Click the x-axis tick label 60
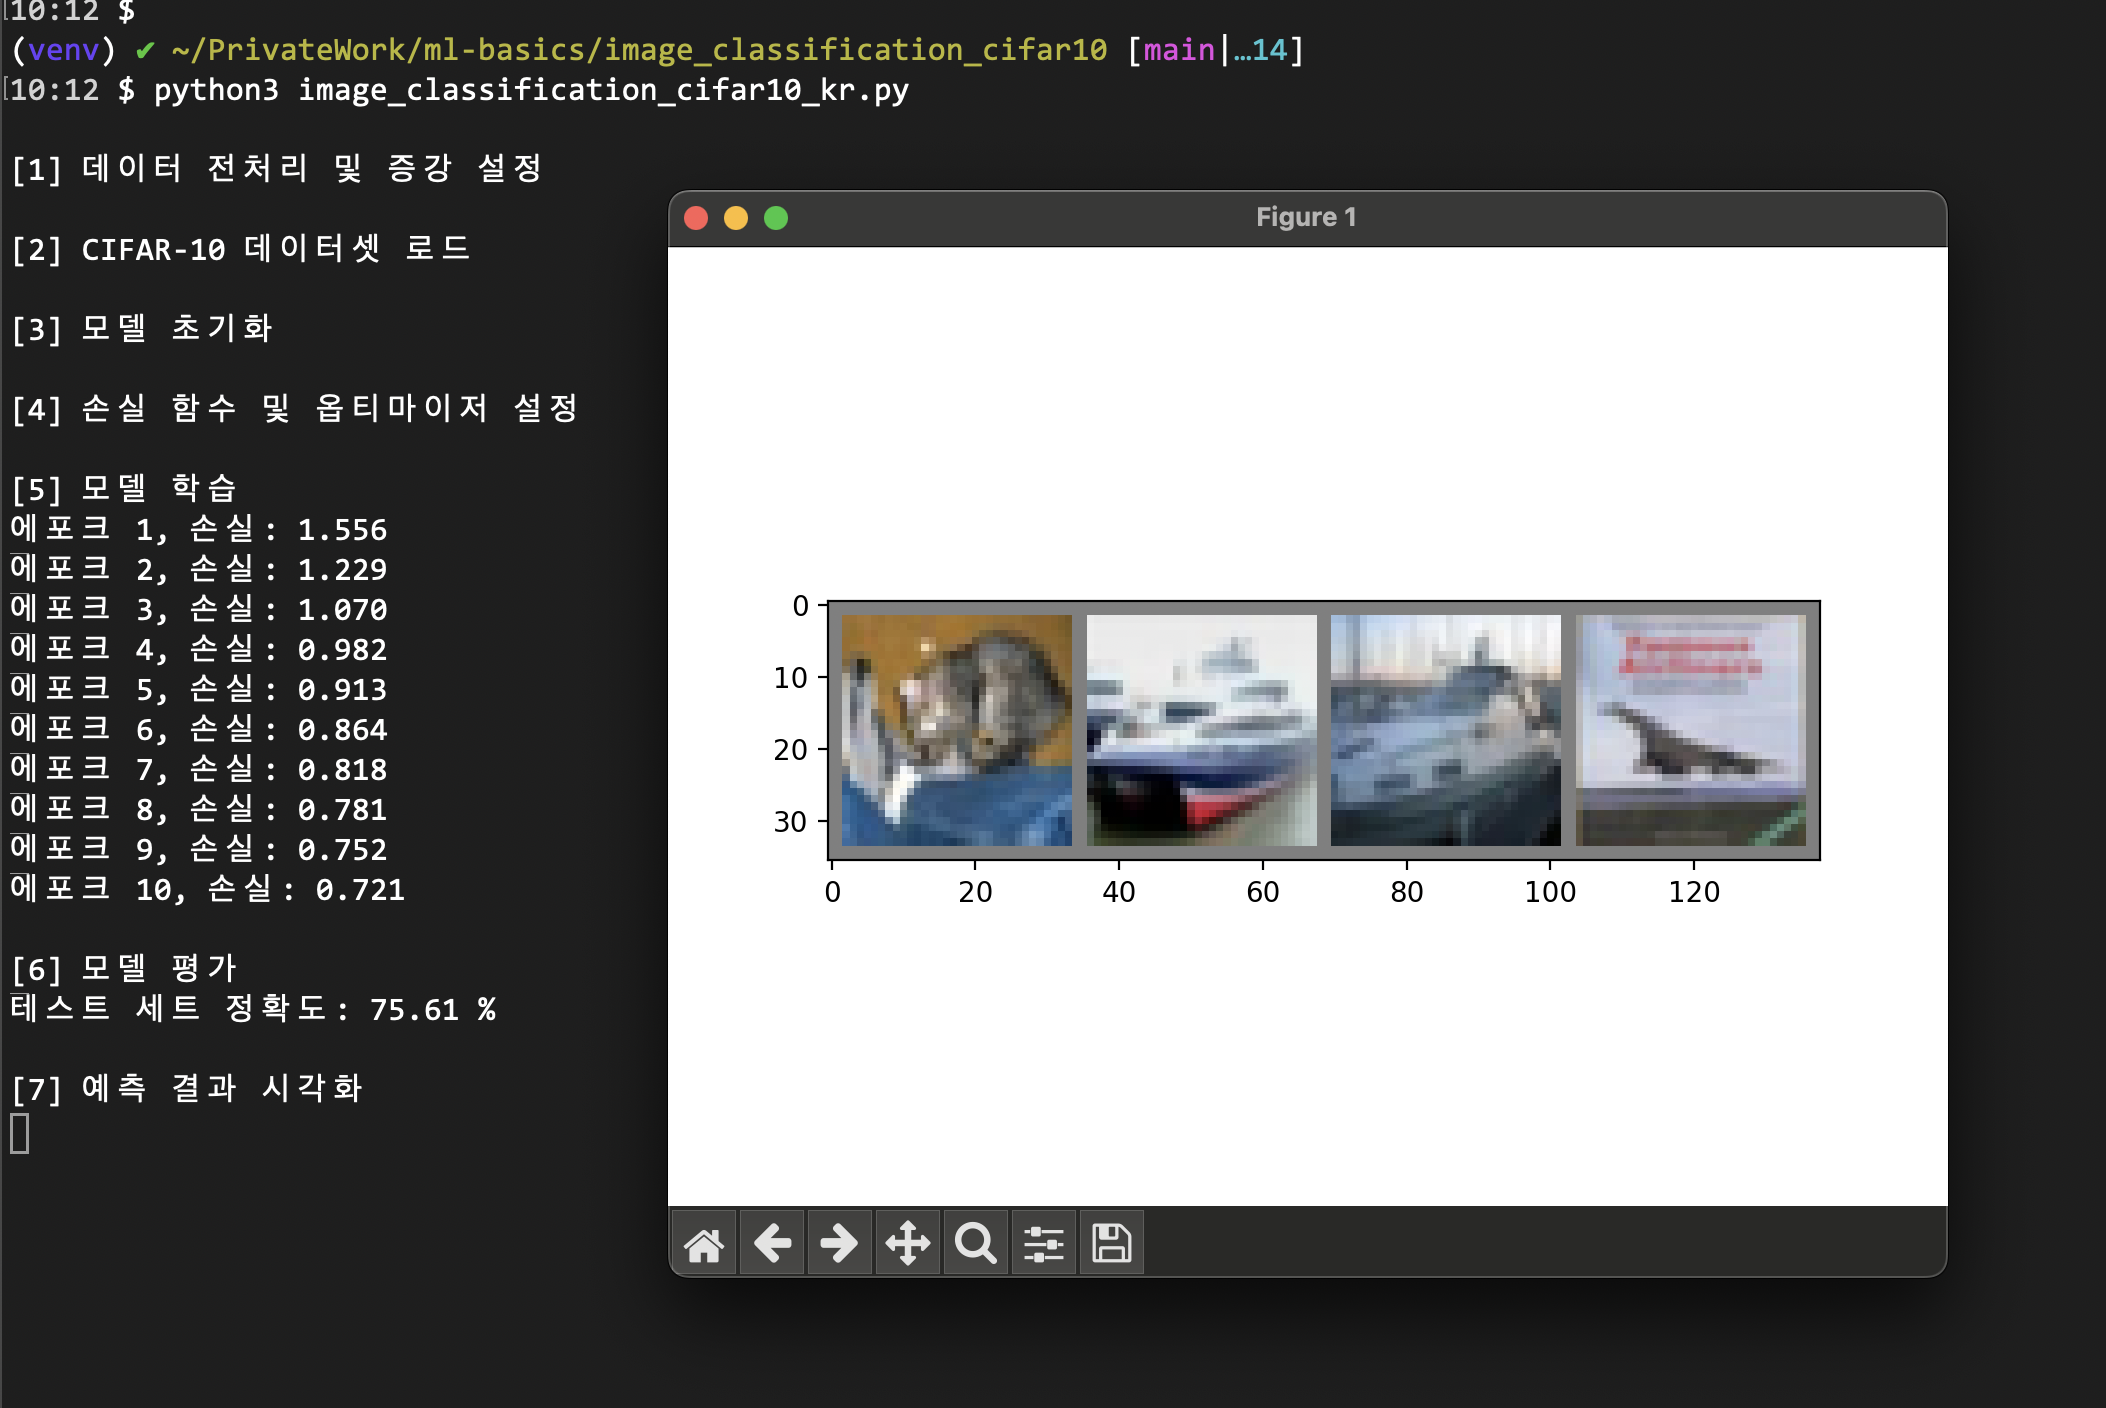This screenshot has width=2106, height=1408. [x=1262, y=892]
